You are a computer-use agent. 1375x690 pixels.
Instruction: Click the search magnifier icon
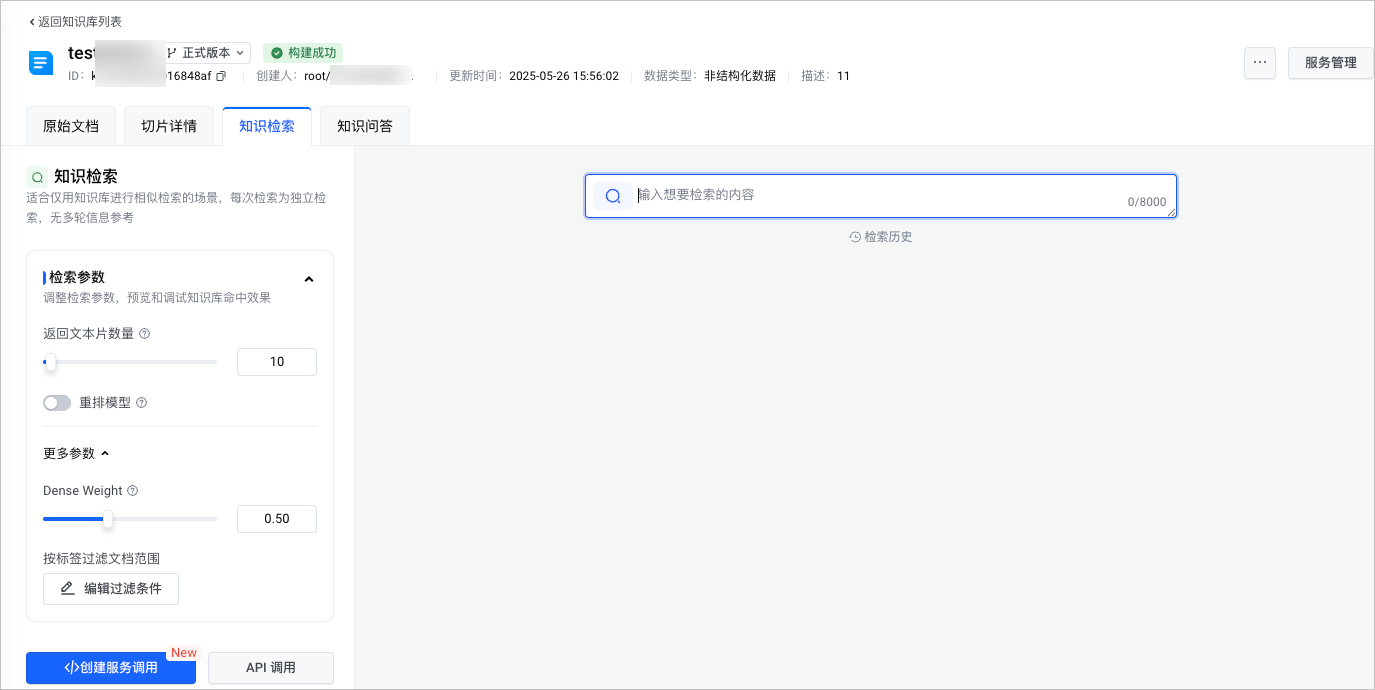tap(613, 196)
